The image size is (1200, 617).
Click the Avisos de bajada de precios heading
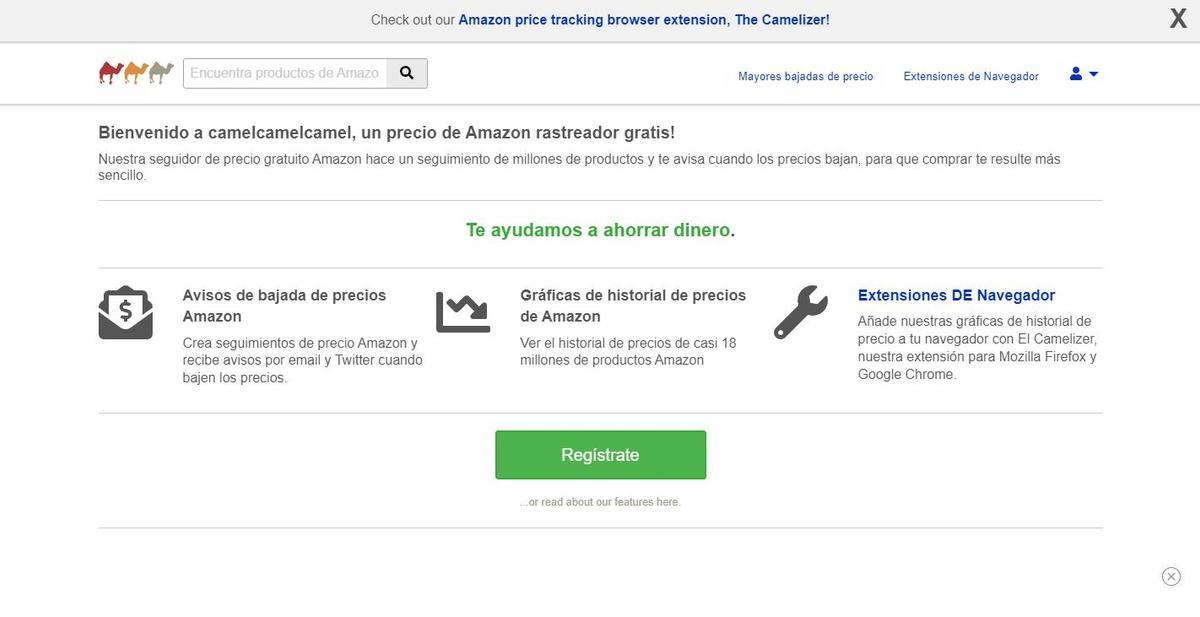tap(284, 306)
